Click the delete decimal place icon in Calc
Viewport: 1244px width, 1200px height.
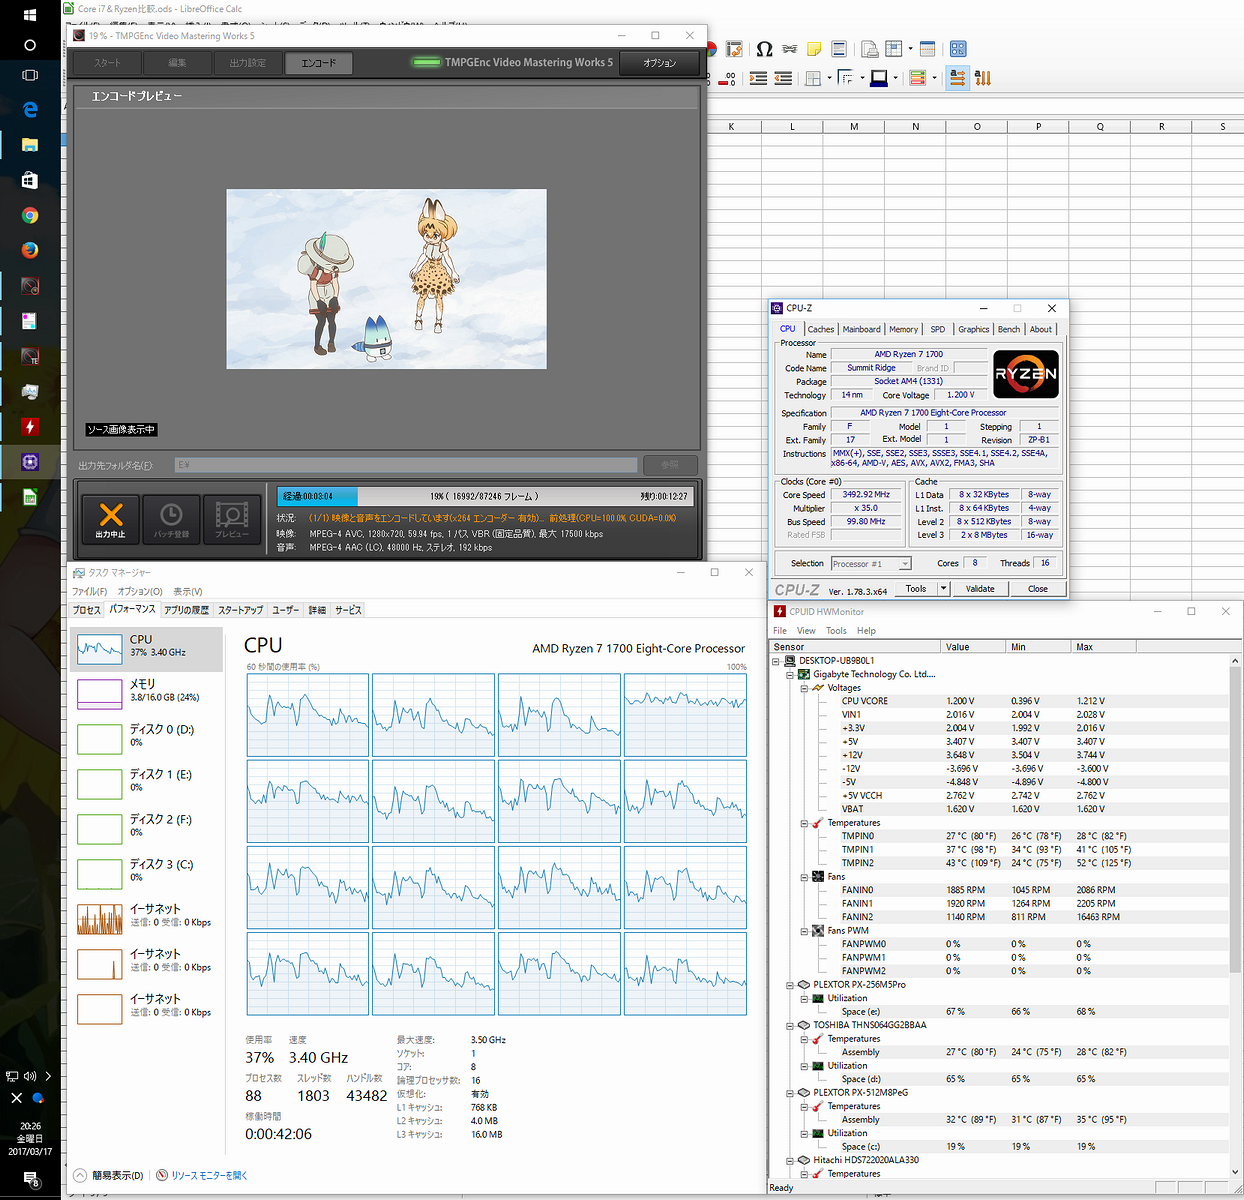(x=729, y=78)
